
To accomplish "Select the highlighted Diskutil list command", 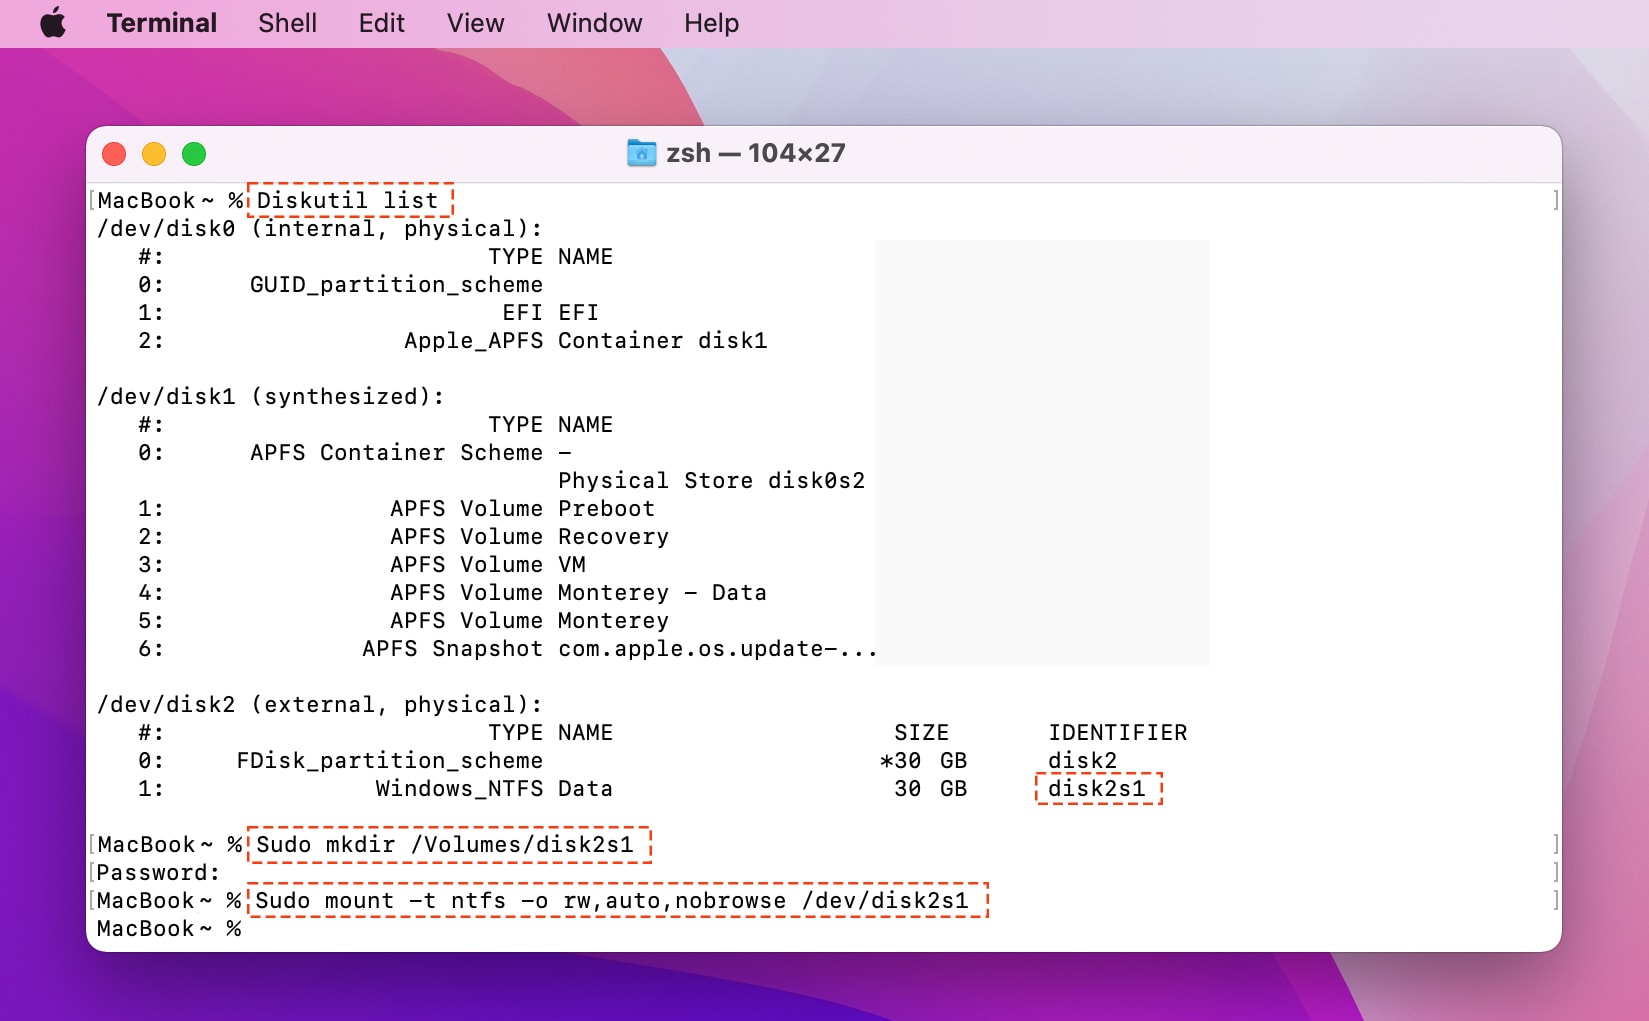I will point(348,200).
